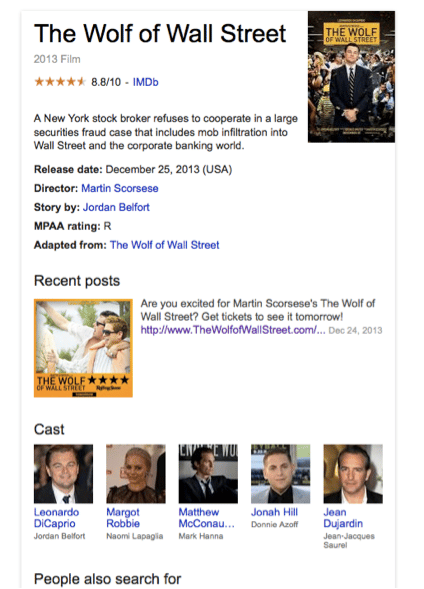424x589 pixels.
Task: Open TheWolfofWallStreet.com link in post
Action: (x=233, y=330)
